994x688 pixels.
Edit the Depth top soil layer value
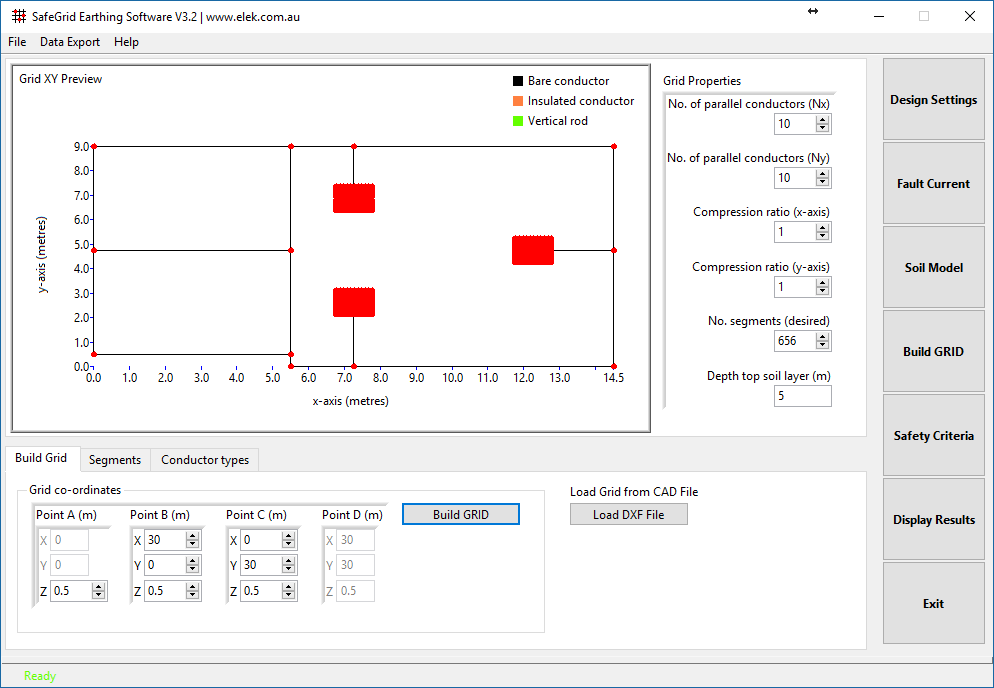[800, 395]
